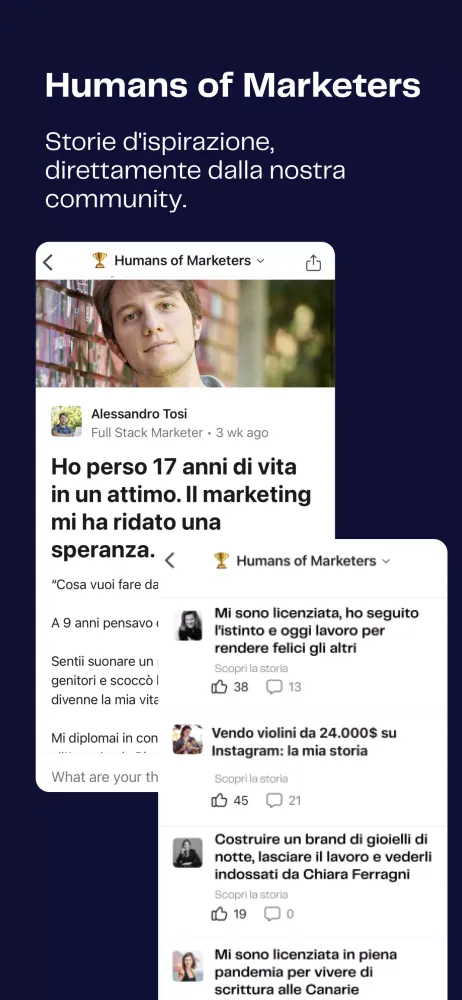Expand Humans of Marketers dropdown in list header
The width and height of the screenshot is (462, 1000).
coord(385,561)
